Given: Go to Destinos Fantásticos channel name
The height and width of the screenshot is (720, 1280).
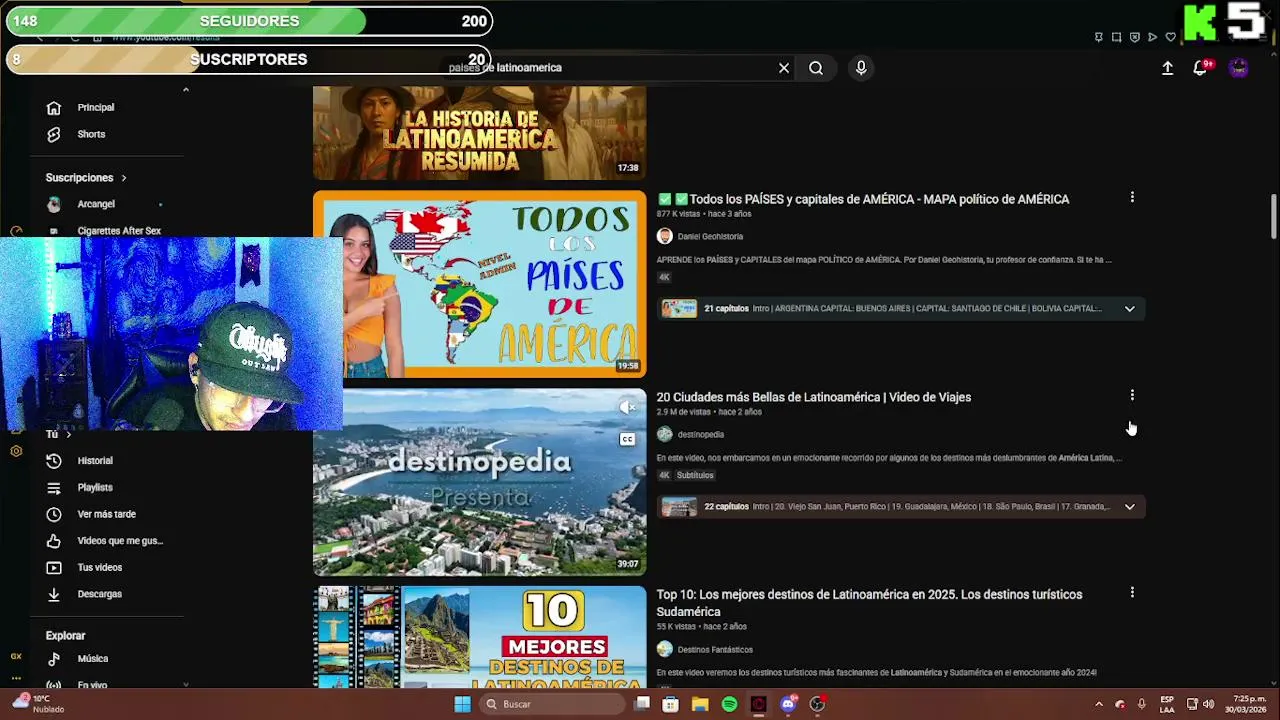Looking at the screenshot, I should coord(715,650).
